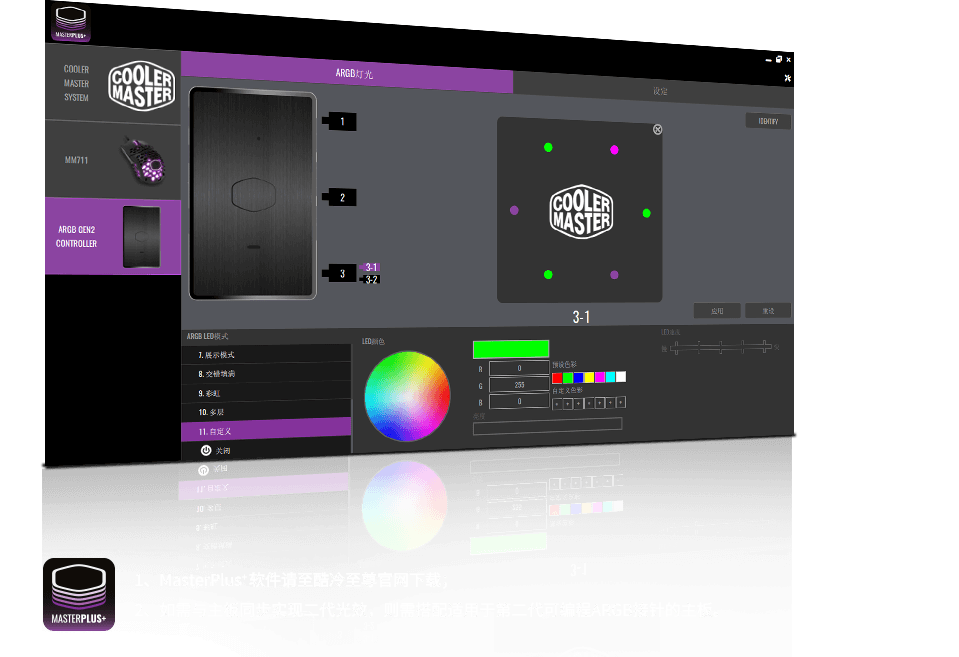959x657 pixels.
Task: Pick the green preset color swatch
Action: coord(568,377)
